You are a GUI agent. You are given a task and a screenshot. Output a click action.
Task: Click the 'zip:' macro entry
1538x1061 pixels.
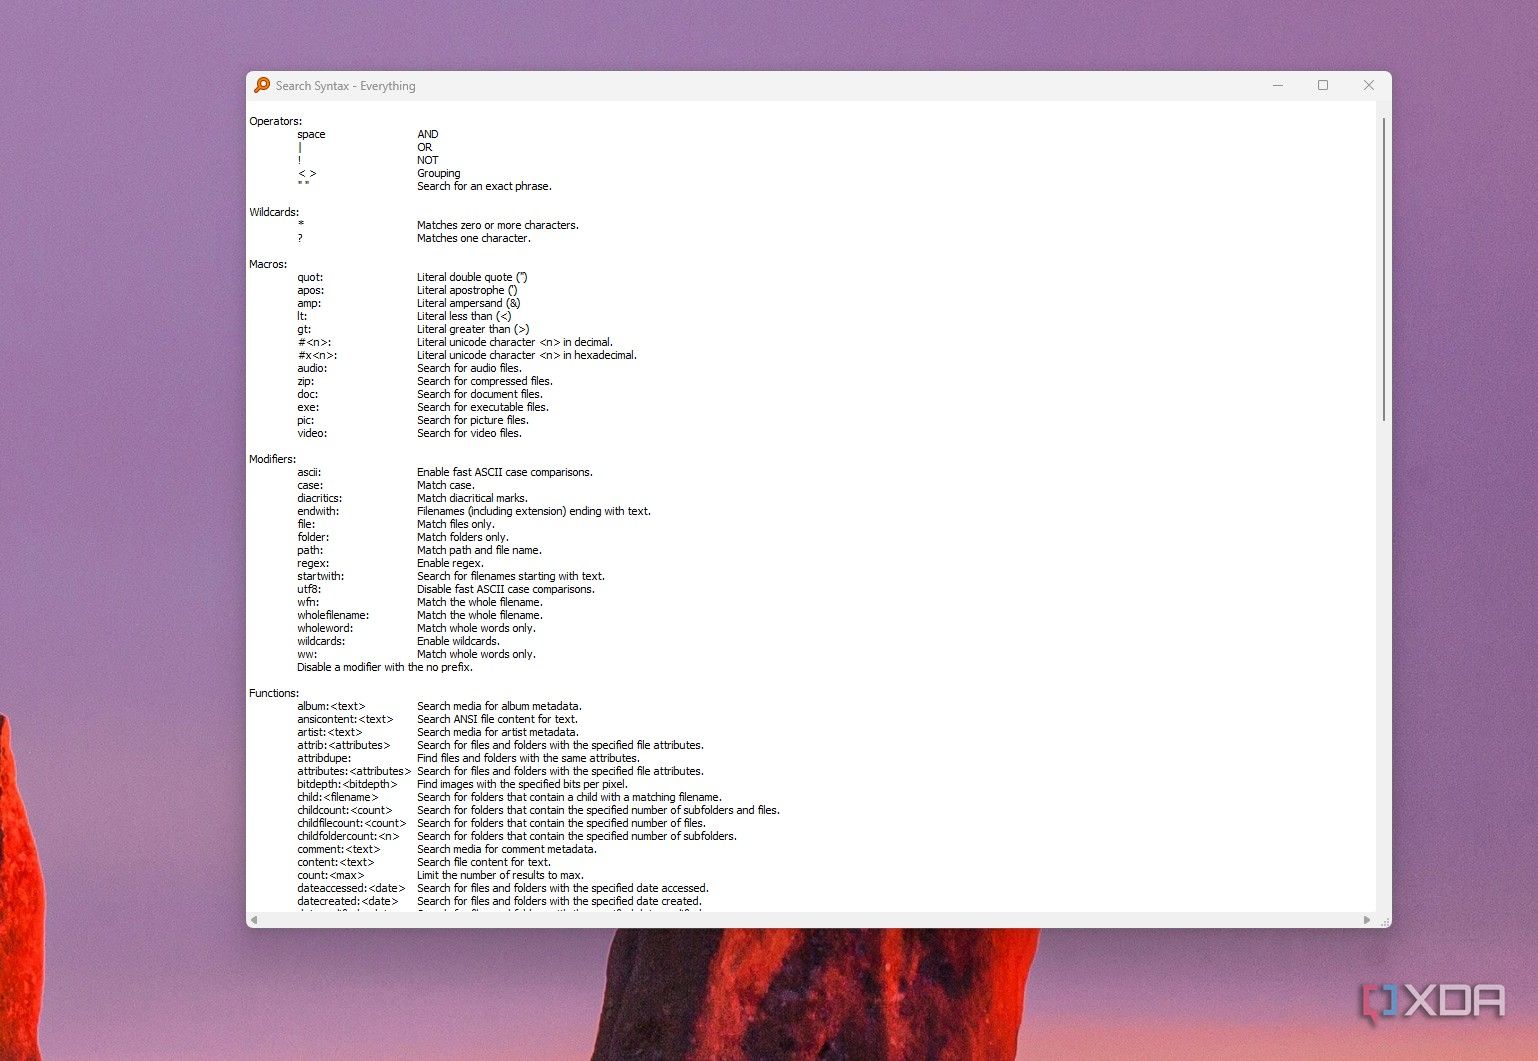click(x=305, y=381)
